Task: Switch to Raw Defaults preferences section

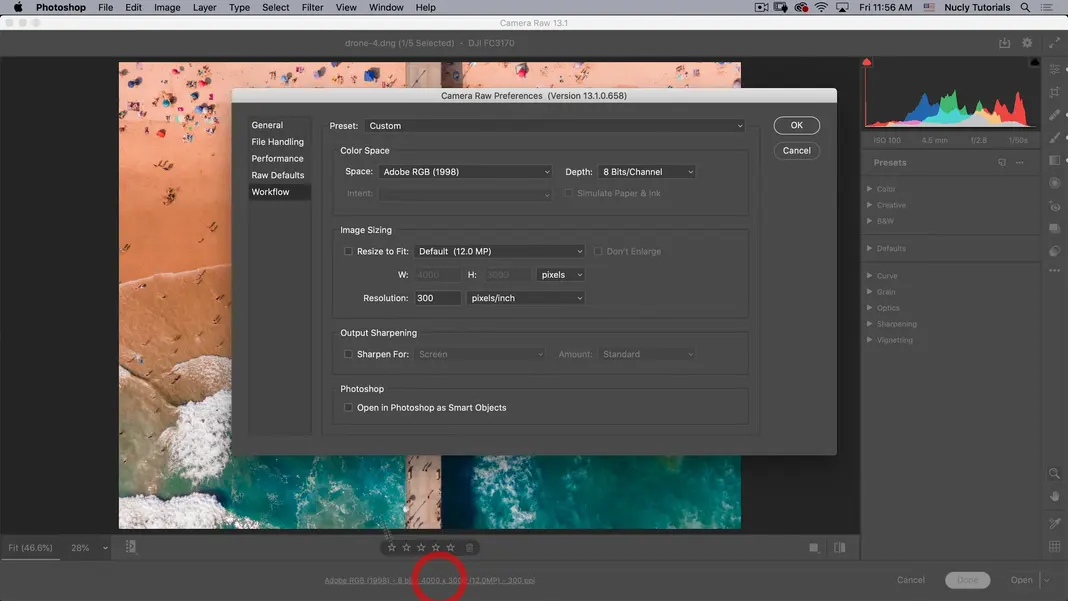Action: pos(278,175)
